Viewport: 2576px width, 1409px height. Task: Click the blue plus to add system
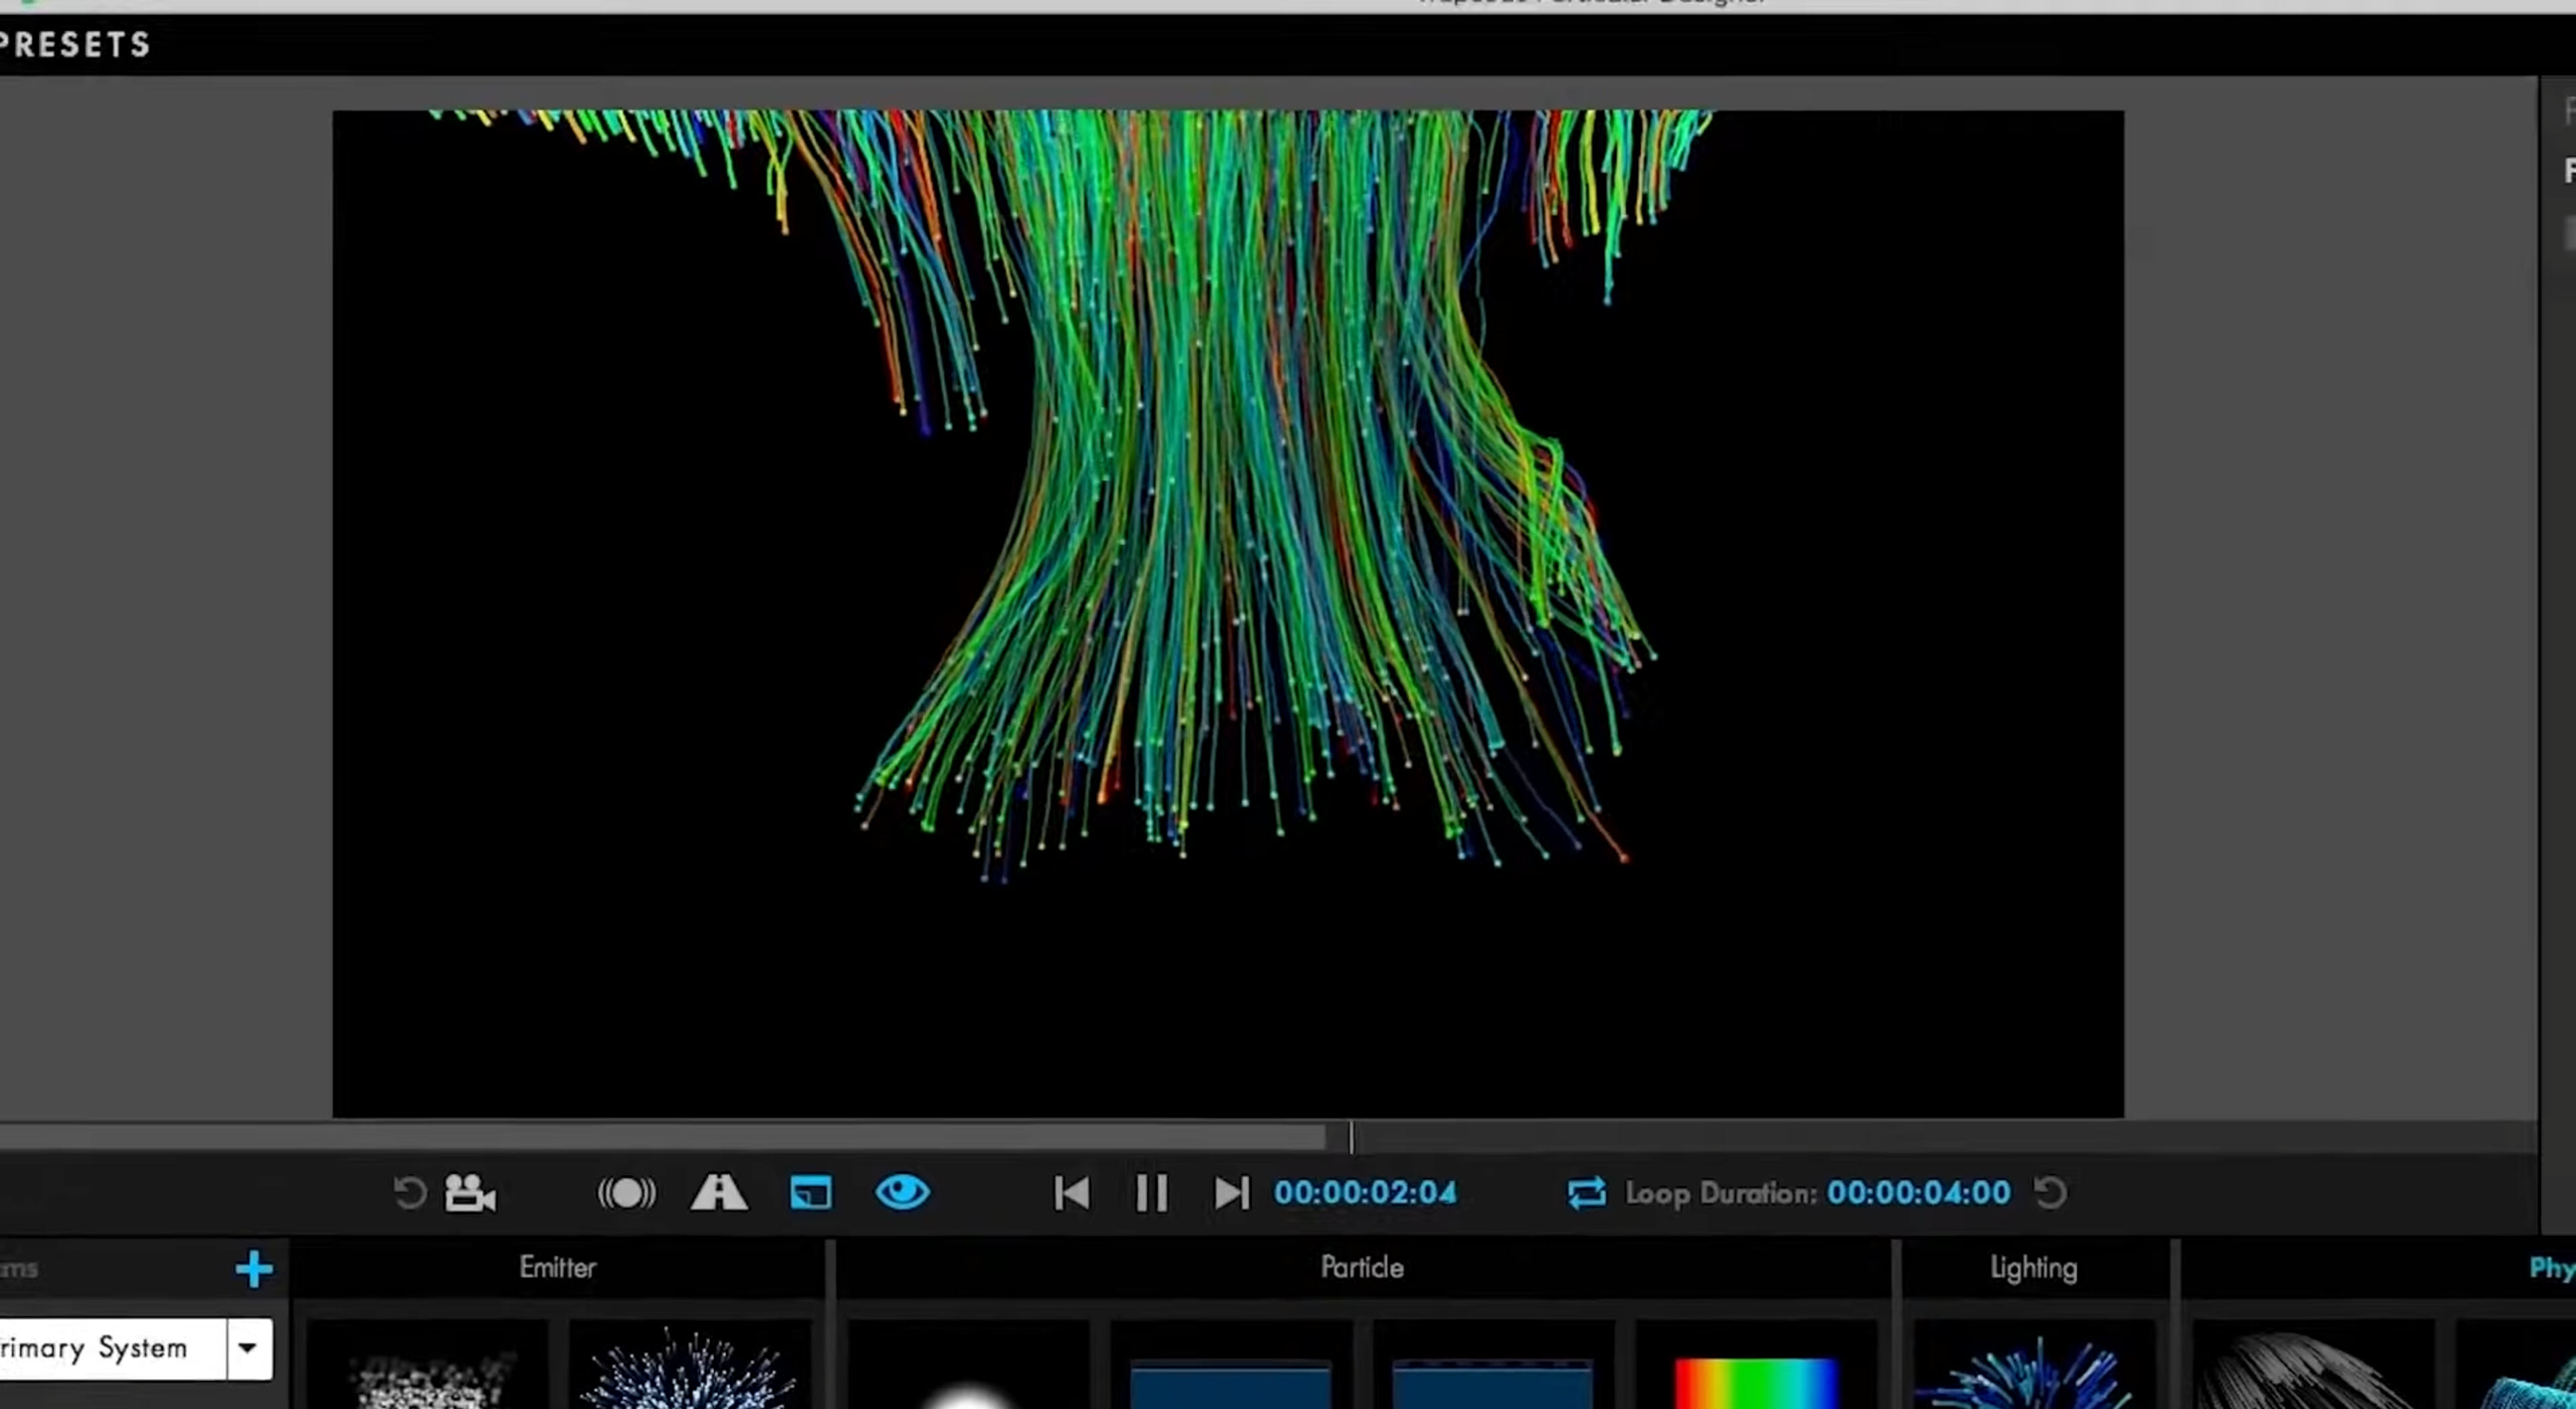[254, 1268]
